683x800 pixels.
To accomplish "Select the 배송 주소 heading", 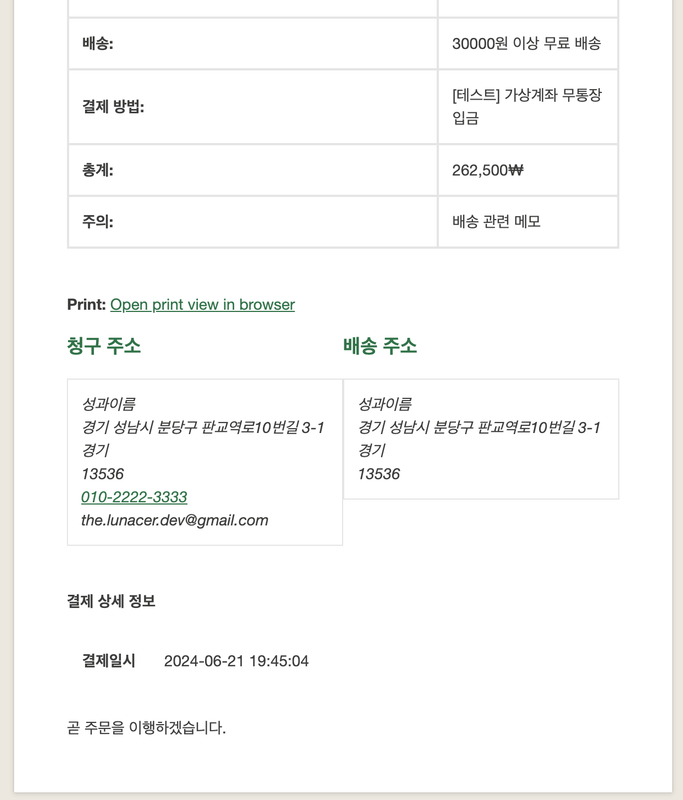I will [x=380, y=346].
